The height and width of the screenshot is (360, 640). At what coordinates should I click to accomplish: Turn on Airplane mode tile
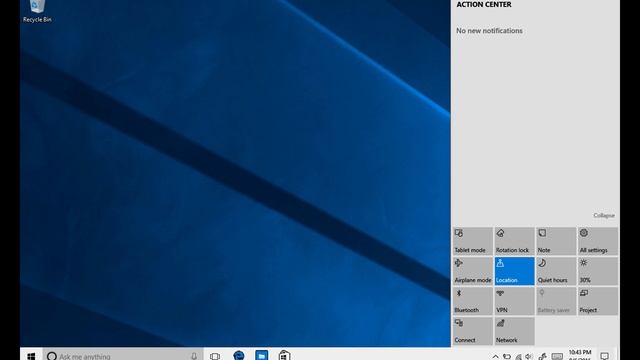click(473, 271)
